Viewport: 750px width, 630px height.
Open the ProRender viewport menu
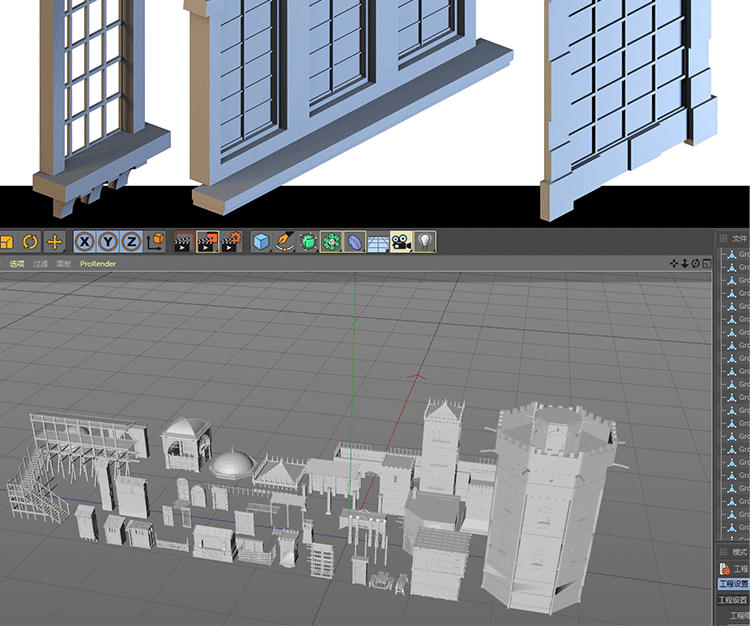(98, 264)
